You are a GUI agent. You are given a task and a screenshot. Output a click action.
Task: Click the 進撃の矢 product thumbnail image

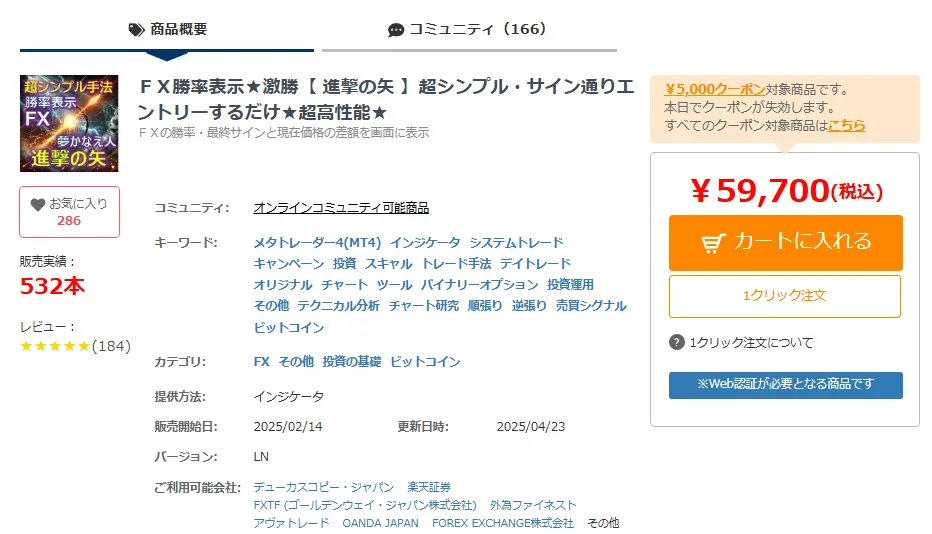click(x=69, y=123)
